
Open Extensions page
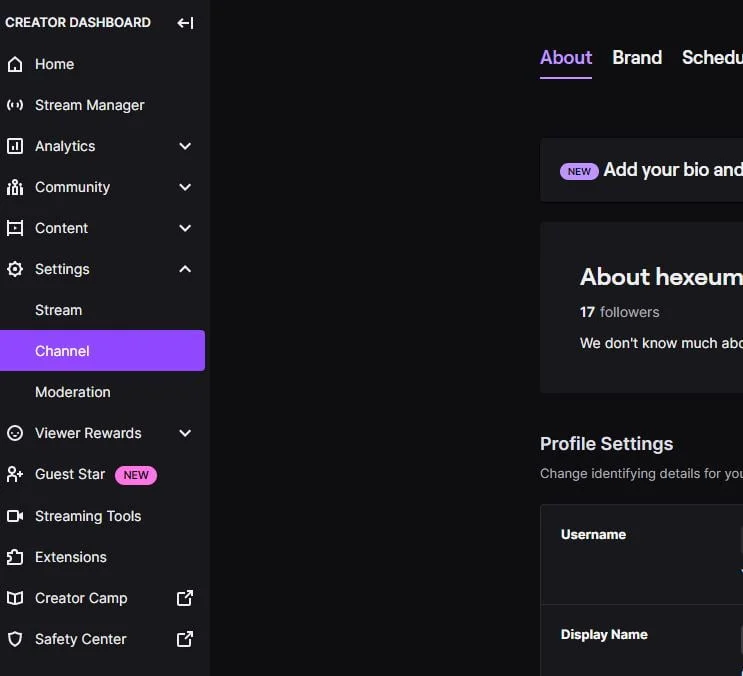point(71,557)
